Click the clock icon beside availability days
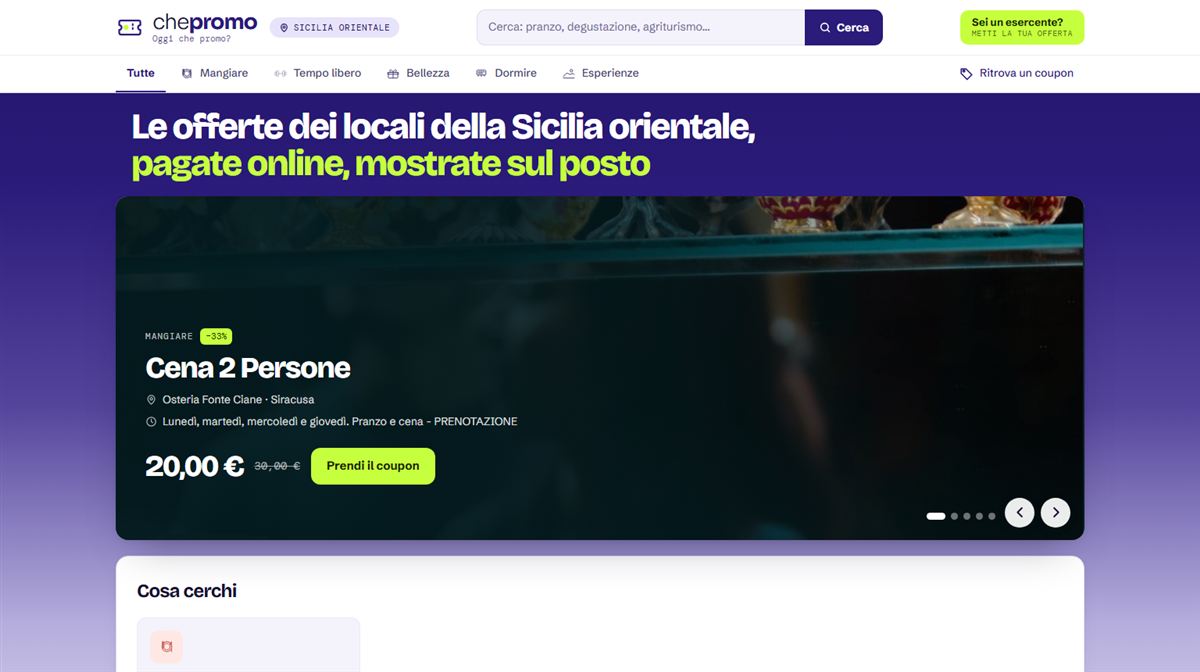The width and height of the screenshot is (1200, 672). pyautogui.click(x=152, y=422)
